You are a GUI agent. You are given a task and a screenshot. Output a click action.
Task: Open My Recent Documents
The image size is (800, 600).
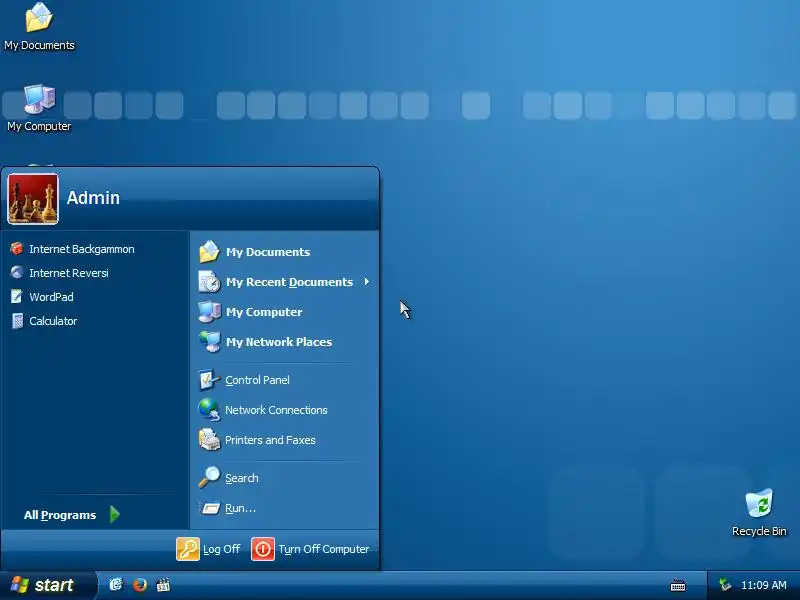click(x=285, y=282)
